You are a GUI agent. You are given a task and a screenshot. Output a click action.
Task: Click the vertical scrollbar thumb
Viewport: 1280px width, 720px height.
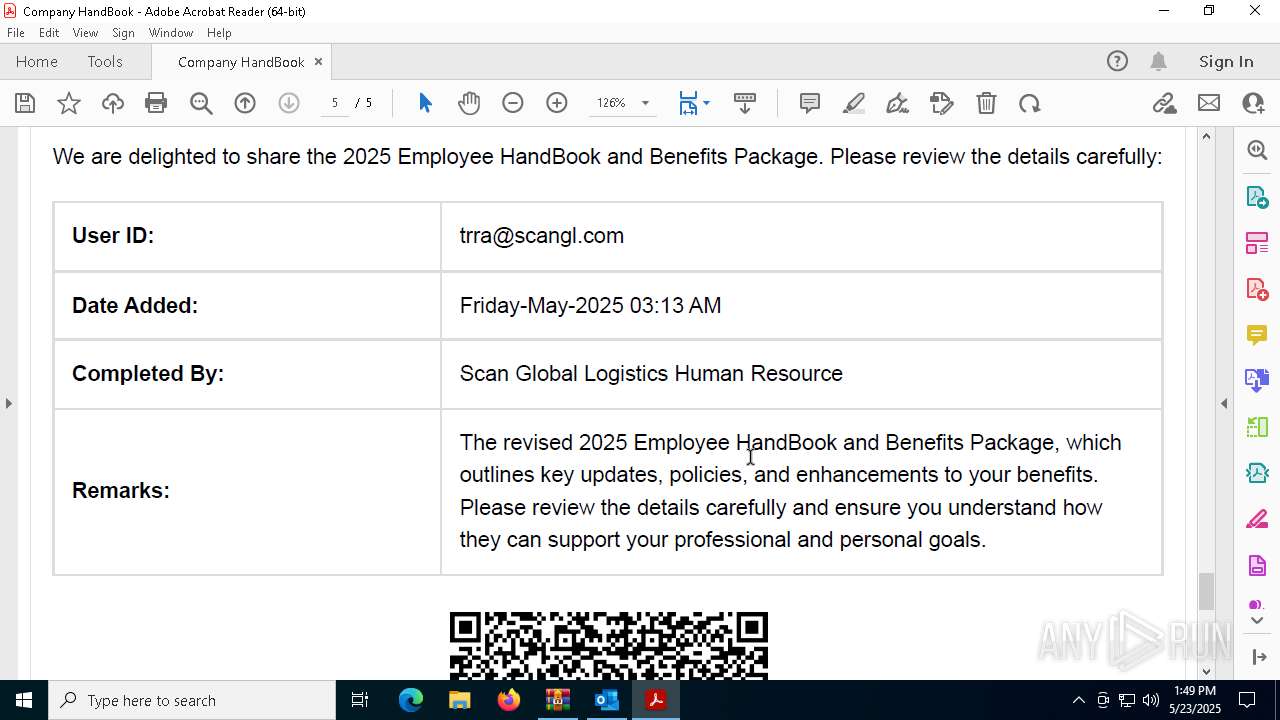[1206, 591]
